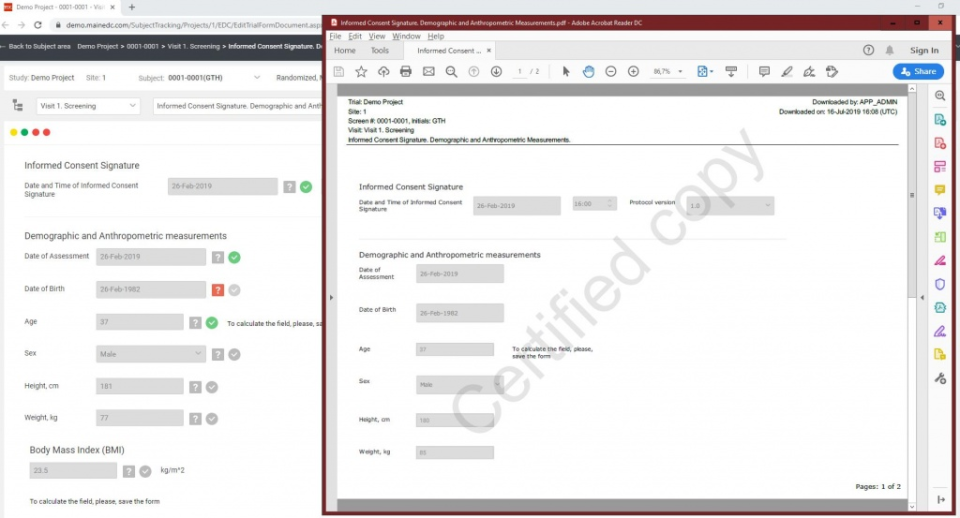Bookmark the PDF with the star icon

pos(361,72)
